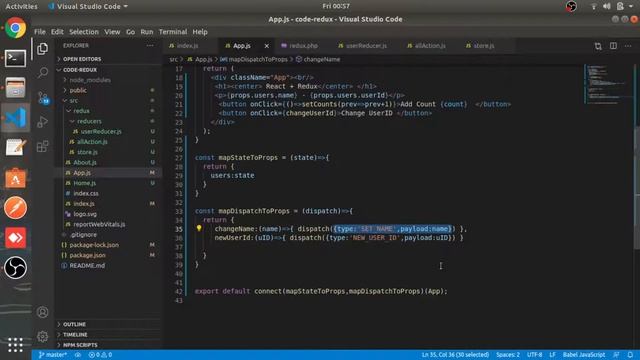Viewport: 640px width, 360px height.
Task: Show Applications grid in the dock
Action: 16,344
